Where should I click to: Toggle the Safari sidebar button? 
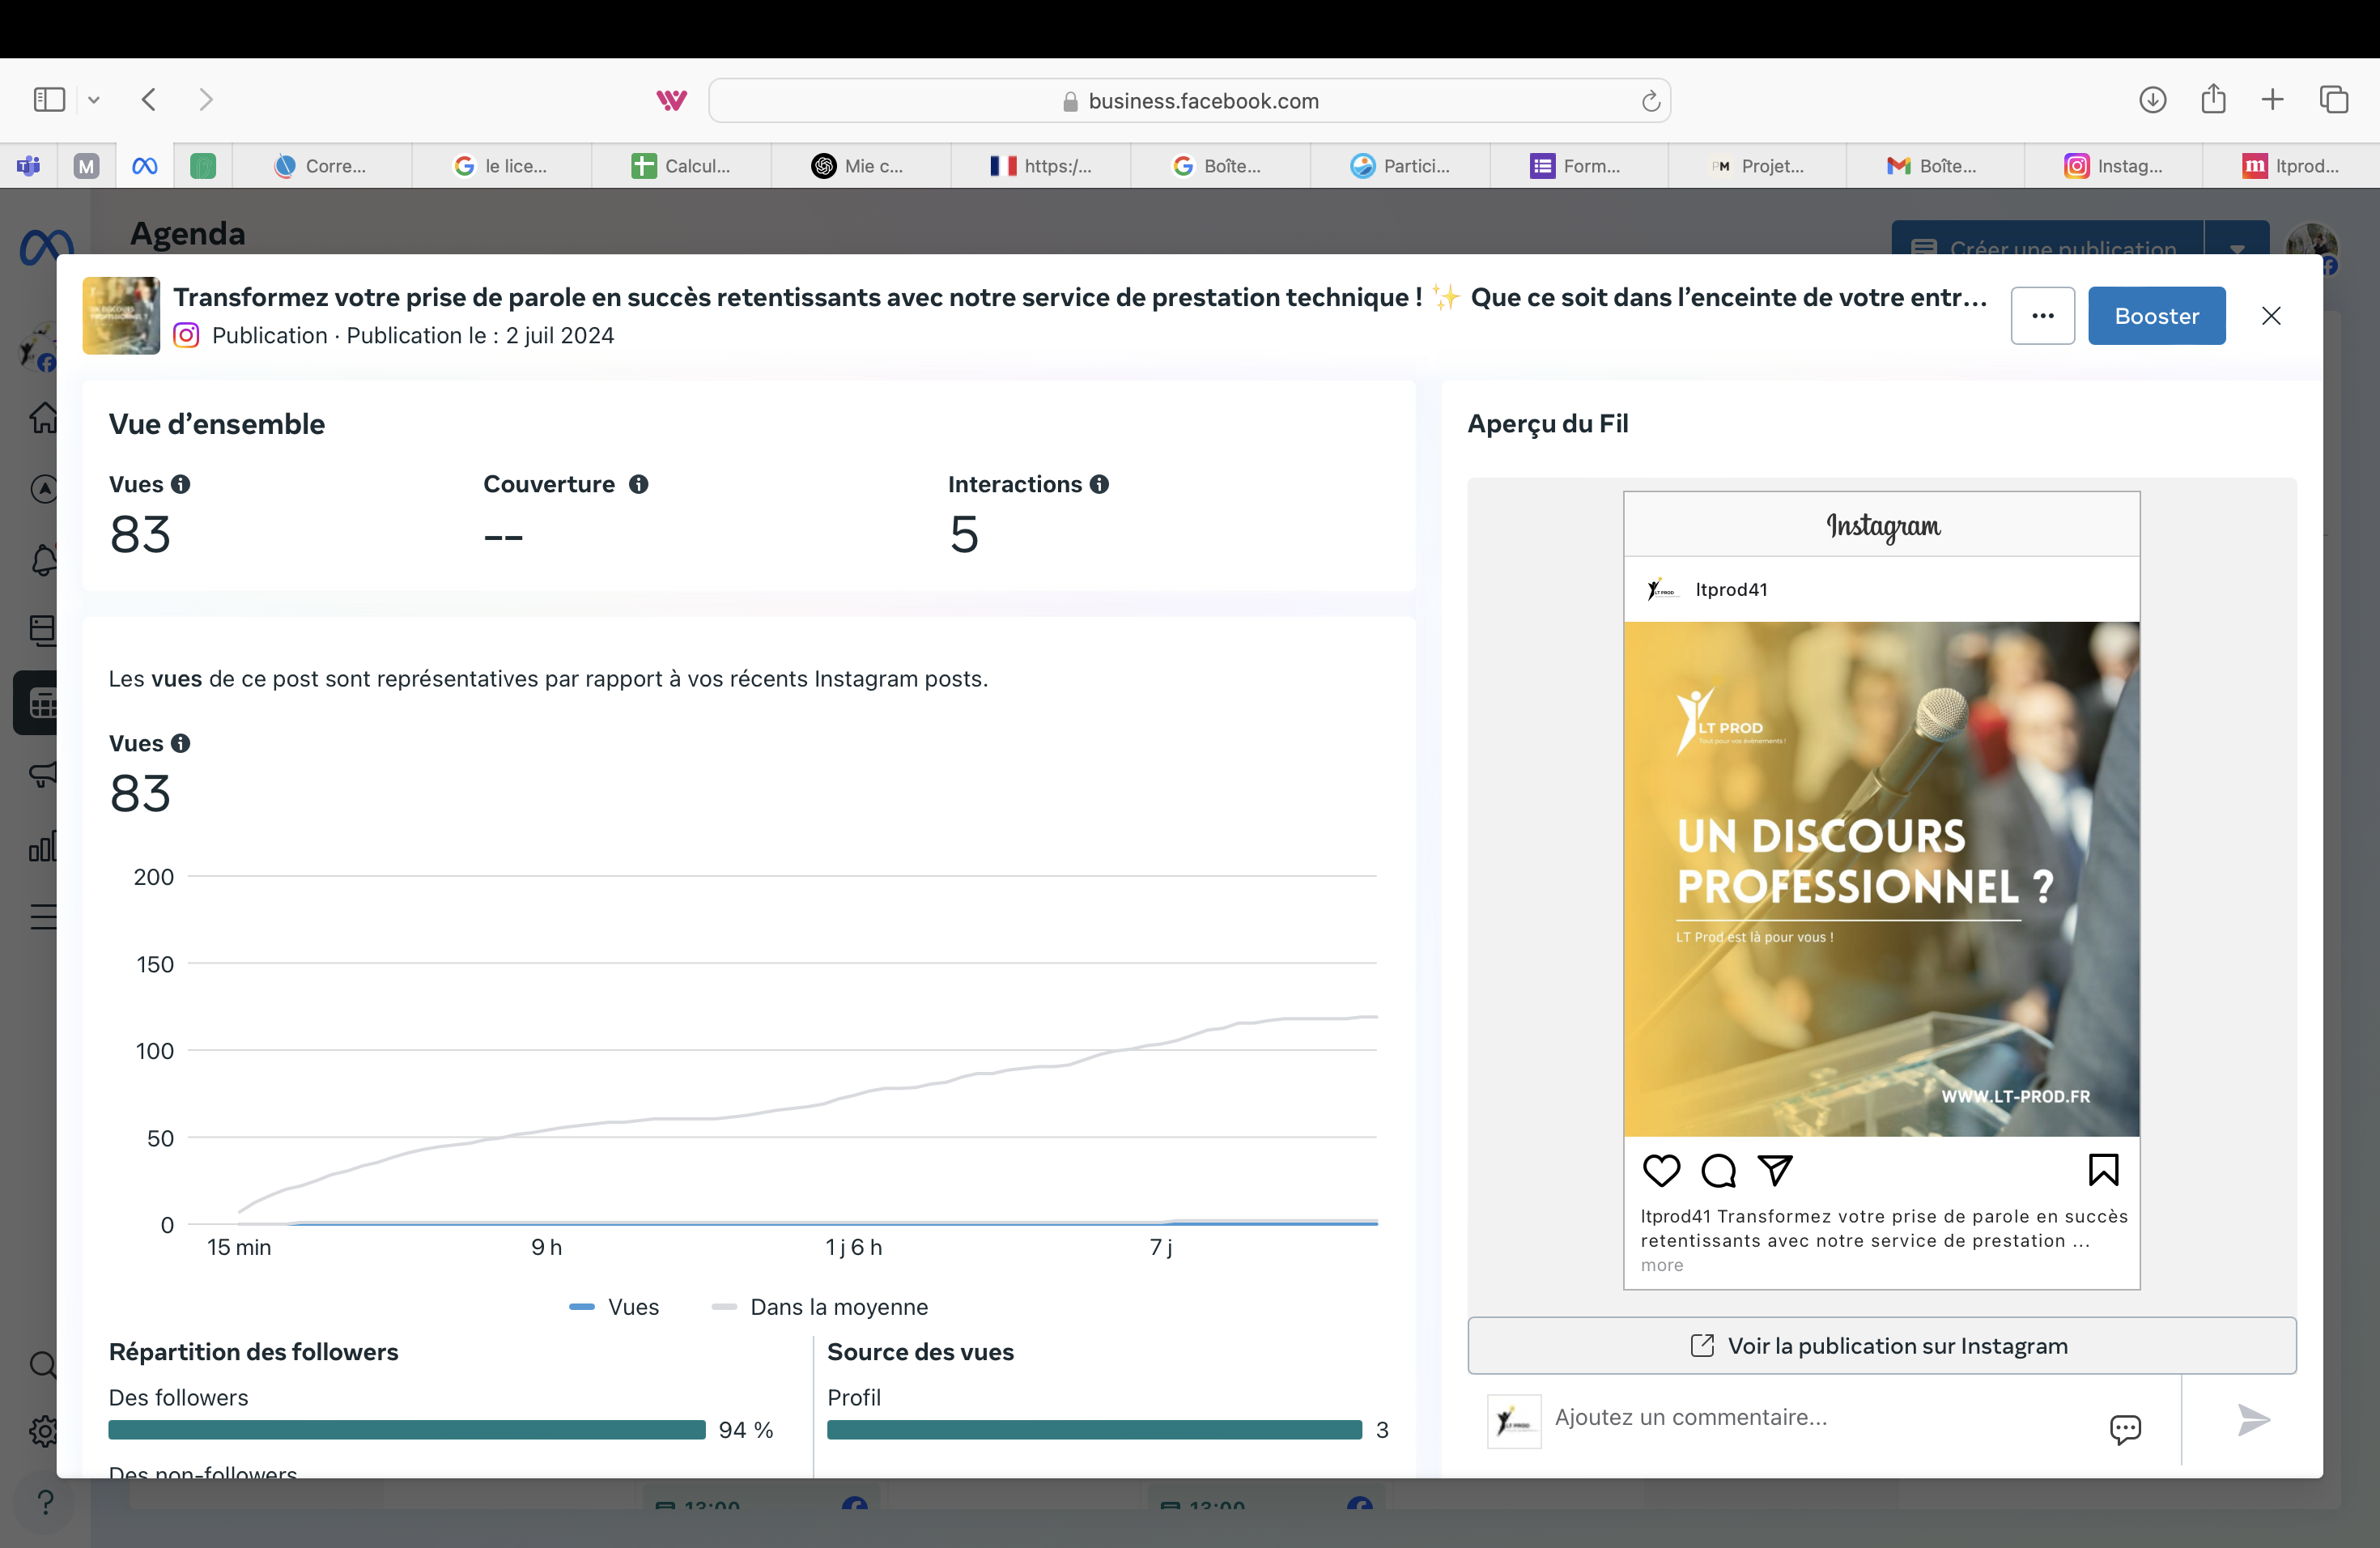[49, 100]
